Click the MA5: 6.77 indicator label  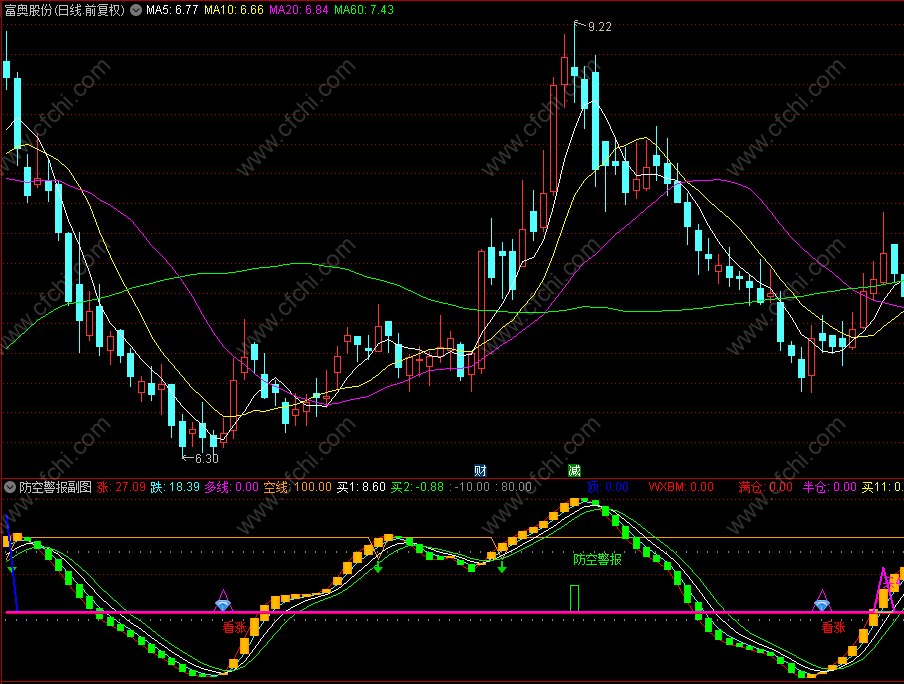tap(172, 10)
